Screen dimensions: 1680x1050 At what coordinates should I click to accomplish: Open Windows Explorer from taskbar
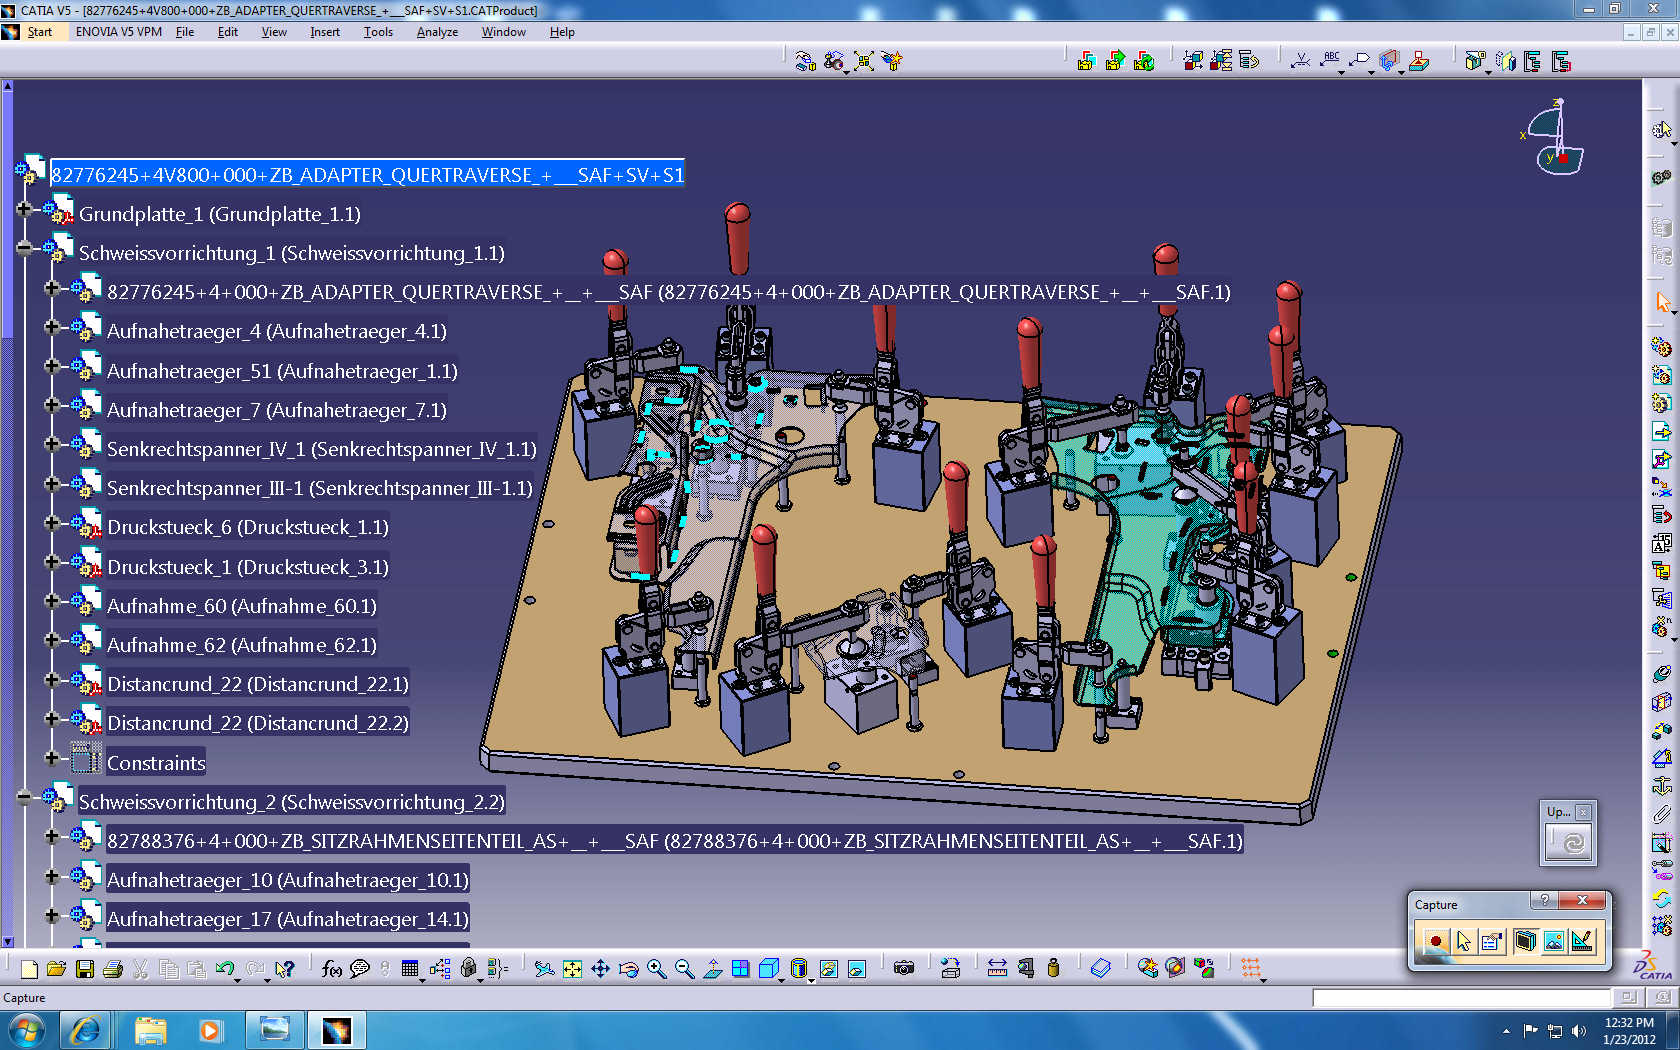(x=150, y=1030)
